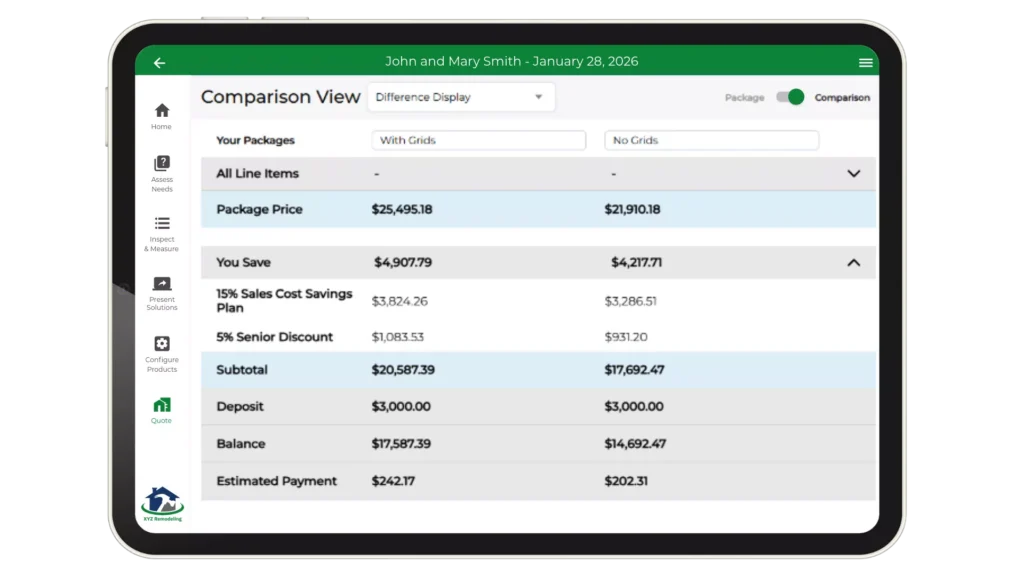Click the back arrow in header
The width and height of the screenshot is (1024, 576).
click(x=159, y=63)
